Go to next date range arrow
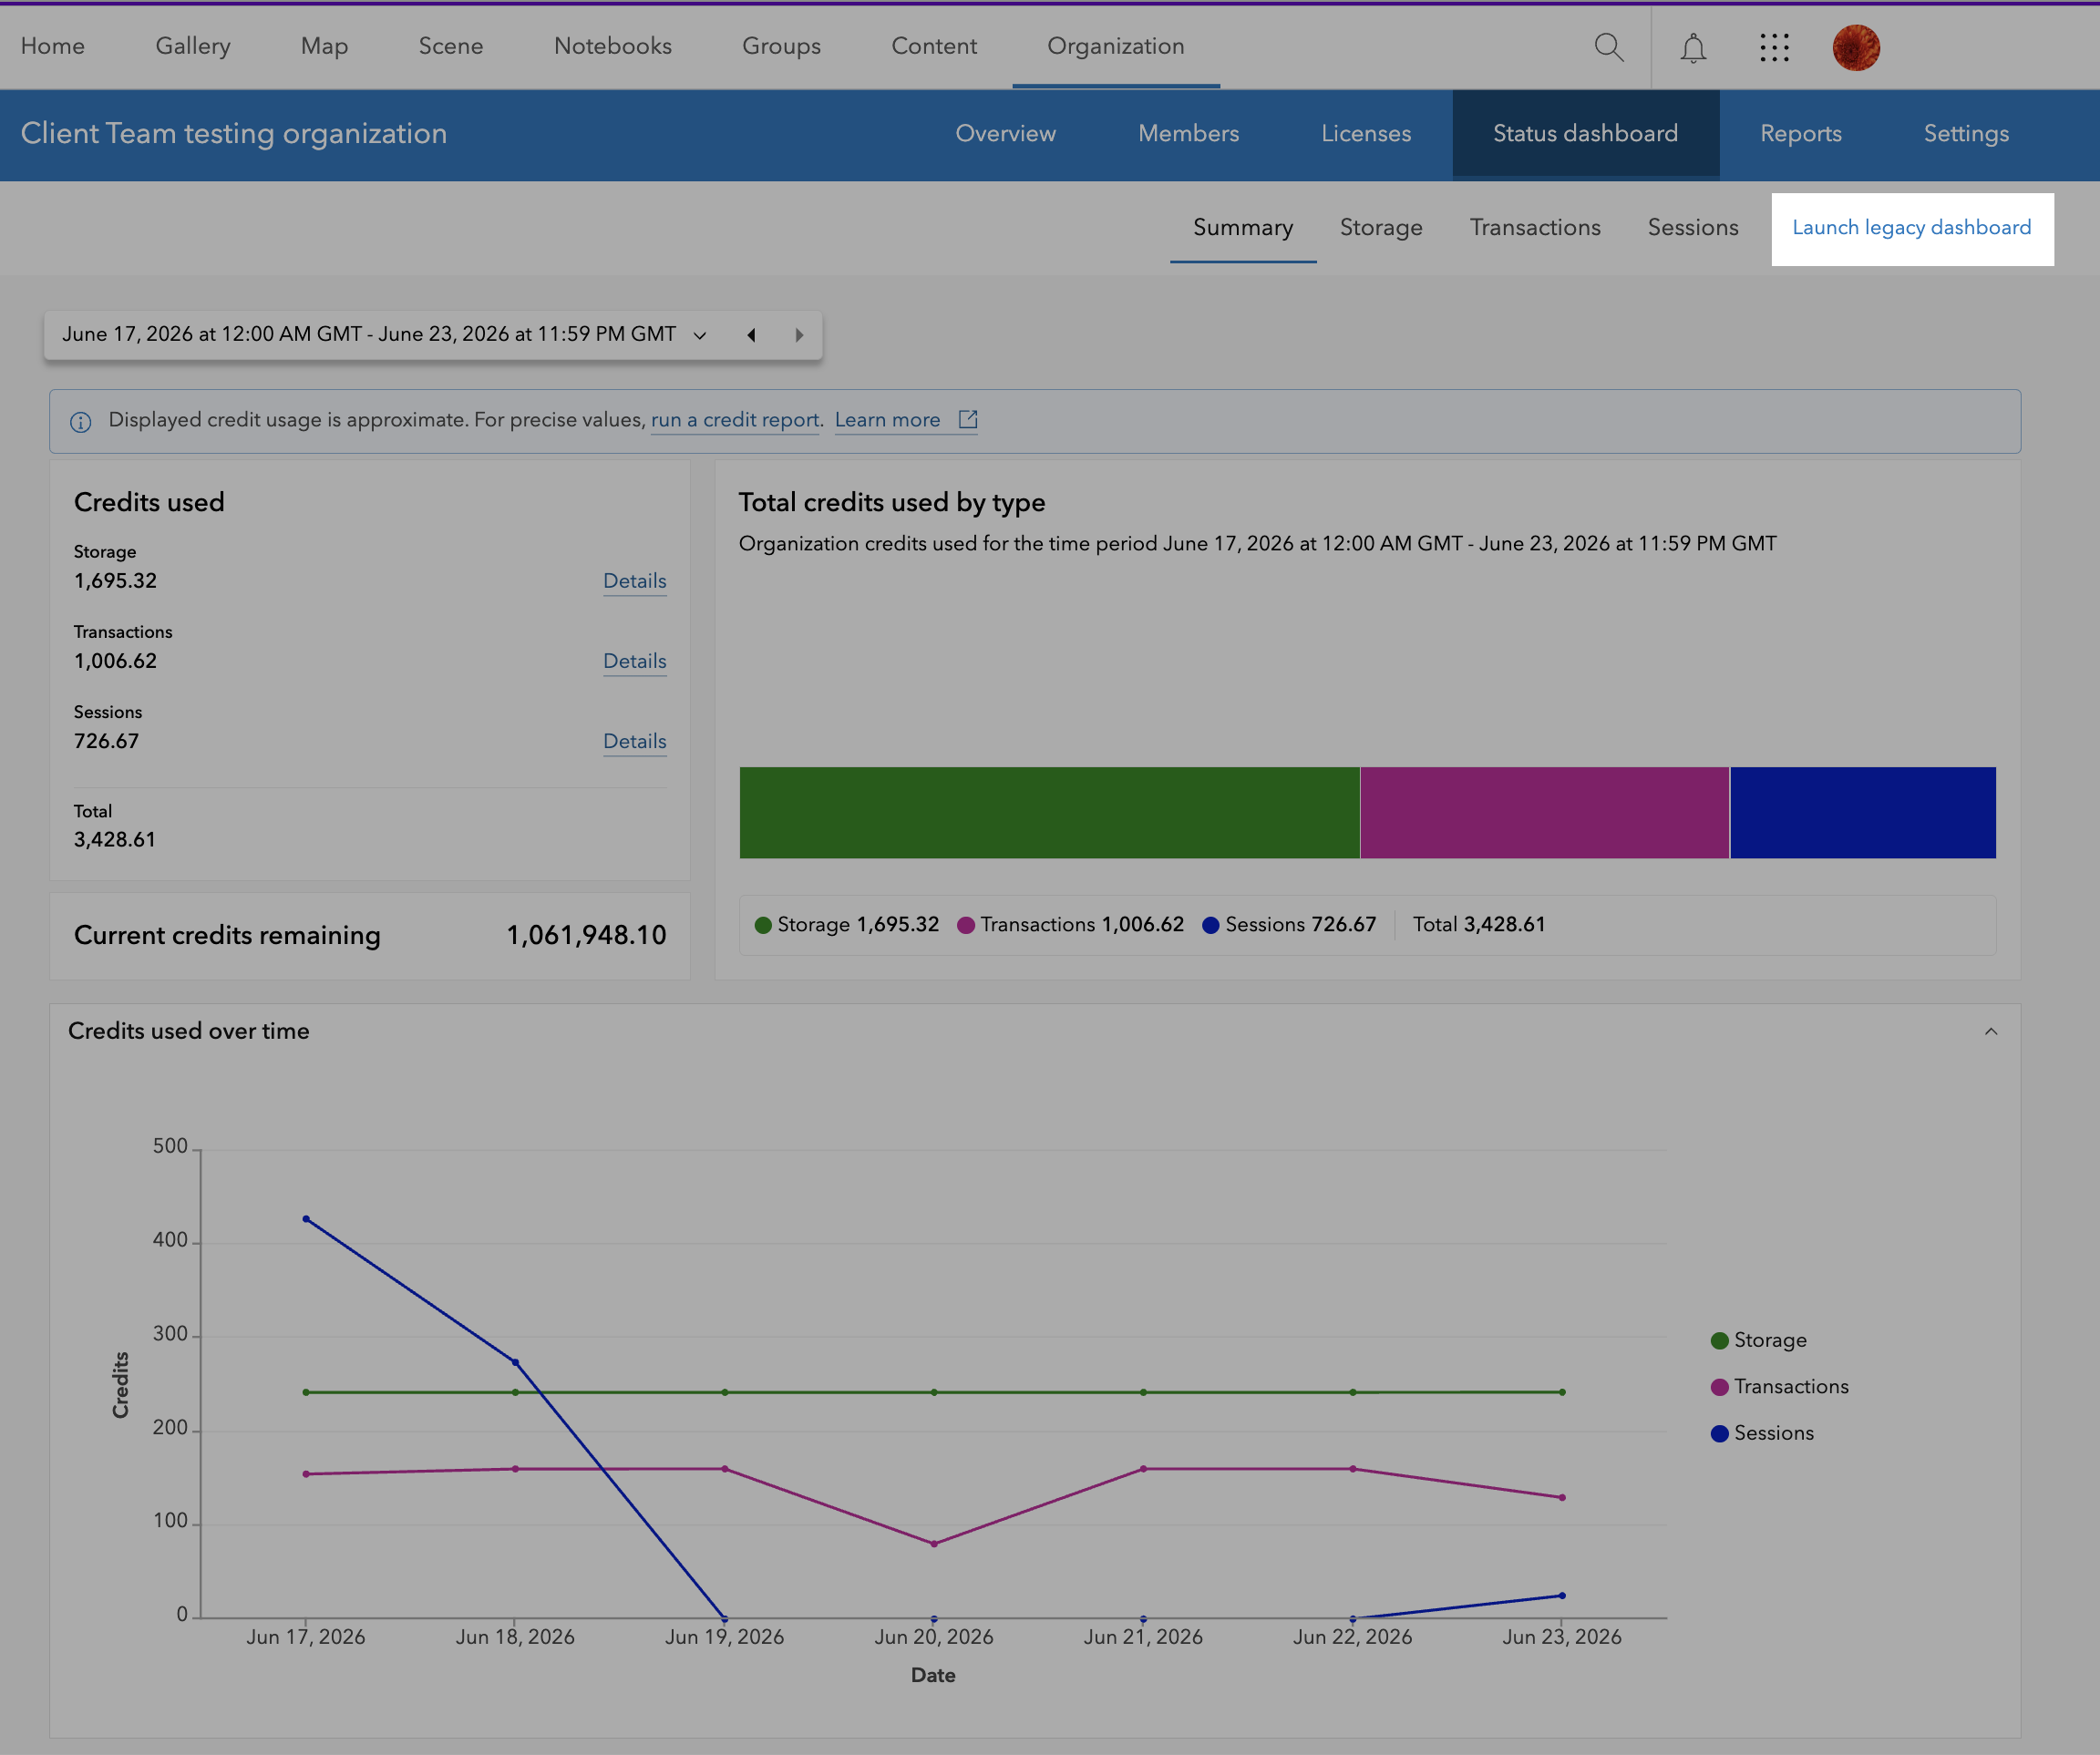The image size is (2100, 1755). point(799,335)
